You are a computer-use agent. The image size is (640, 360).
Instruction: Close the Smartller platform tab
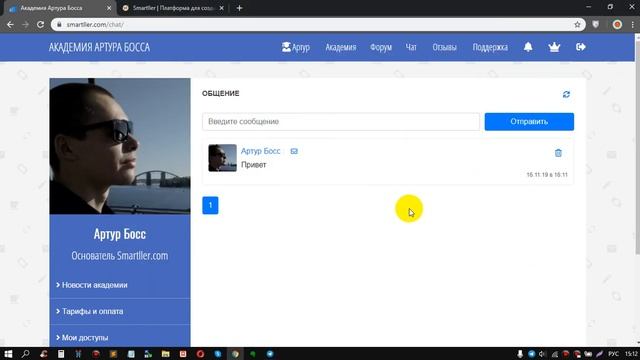tap(222, 8)
